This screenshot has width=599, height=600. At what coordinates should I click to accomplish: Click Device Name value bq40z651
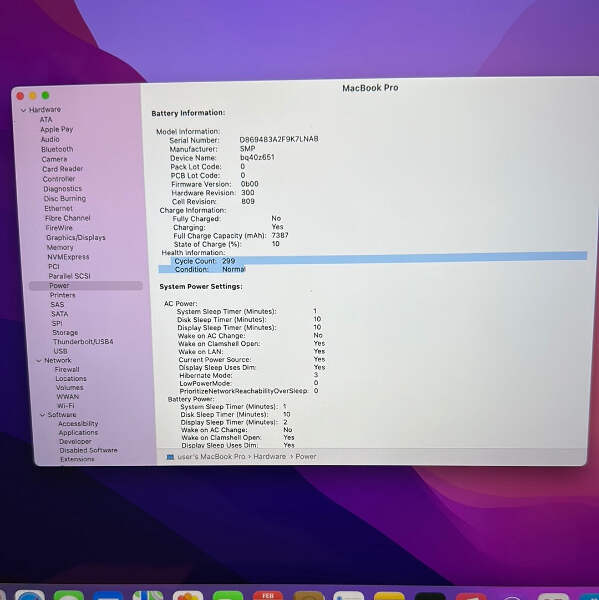pyautogui.click(x=257, y=157)
